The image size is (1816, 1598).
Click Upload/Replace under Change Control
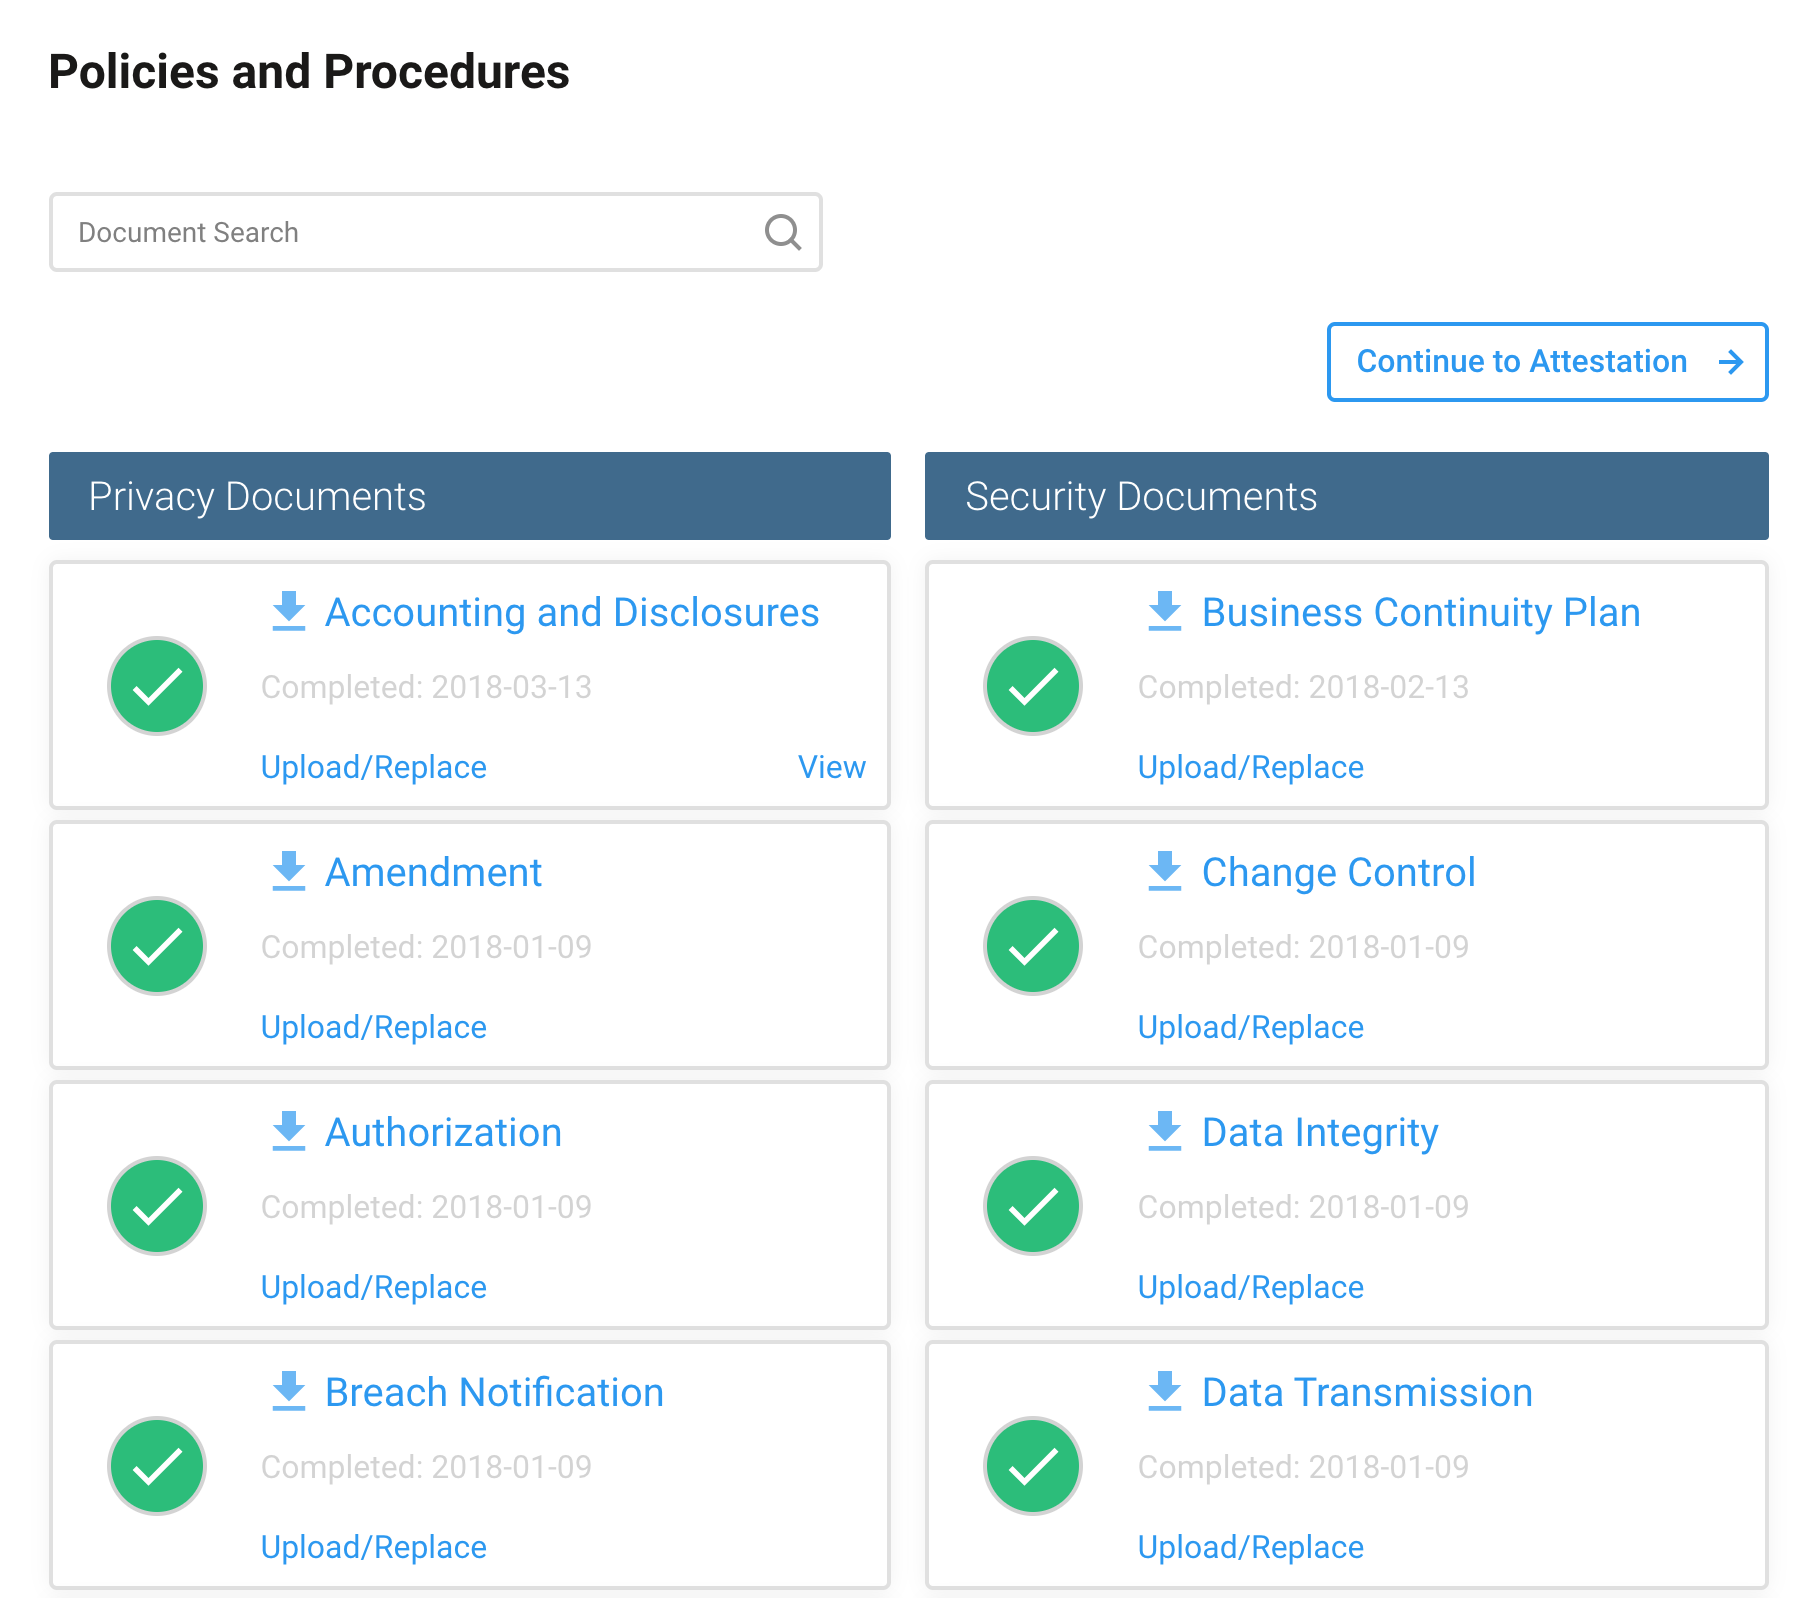tap(1250, 1027)
